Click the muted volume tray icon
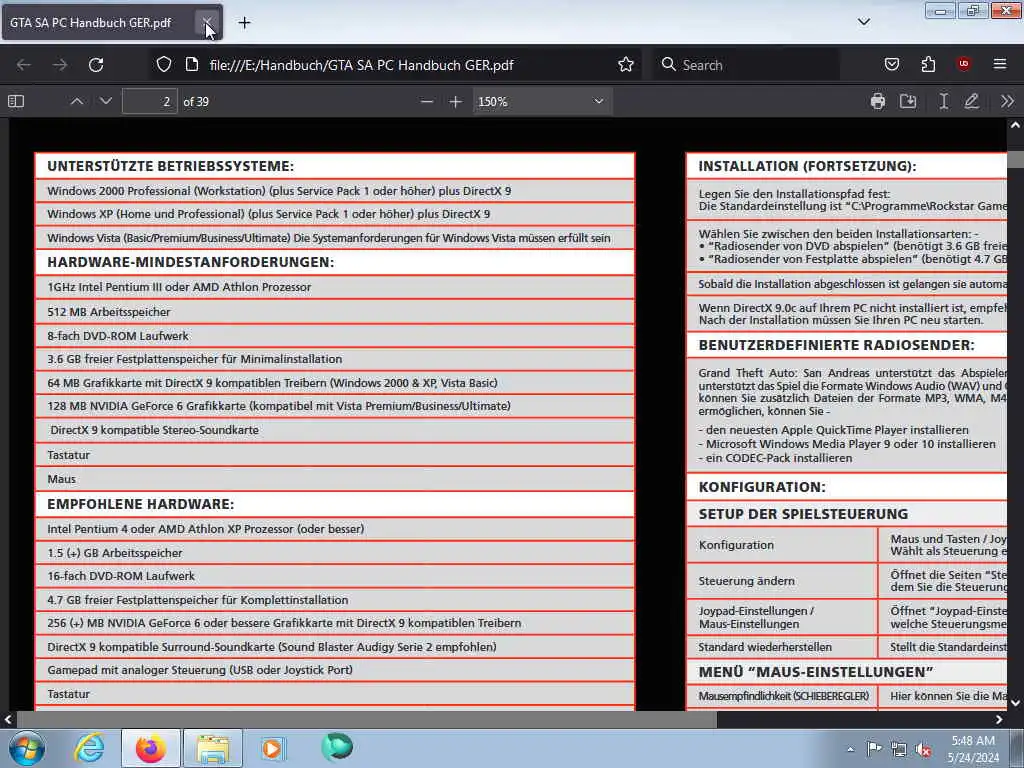The height and width of the screenshot is (768, 1024). pyautogui.click(x=923, y=750)
